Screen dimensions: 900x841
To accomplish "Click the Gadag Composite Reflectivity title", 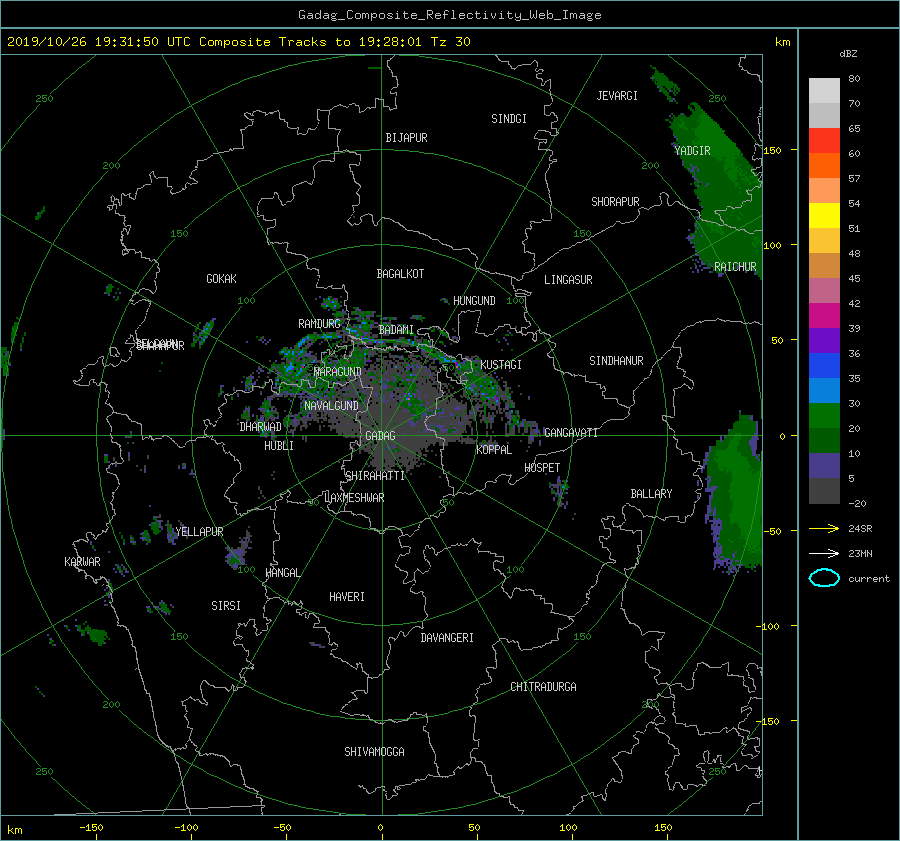I will pyautogui.click(x=449, y=15).
